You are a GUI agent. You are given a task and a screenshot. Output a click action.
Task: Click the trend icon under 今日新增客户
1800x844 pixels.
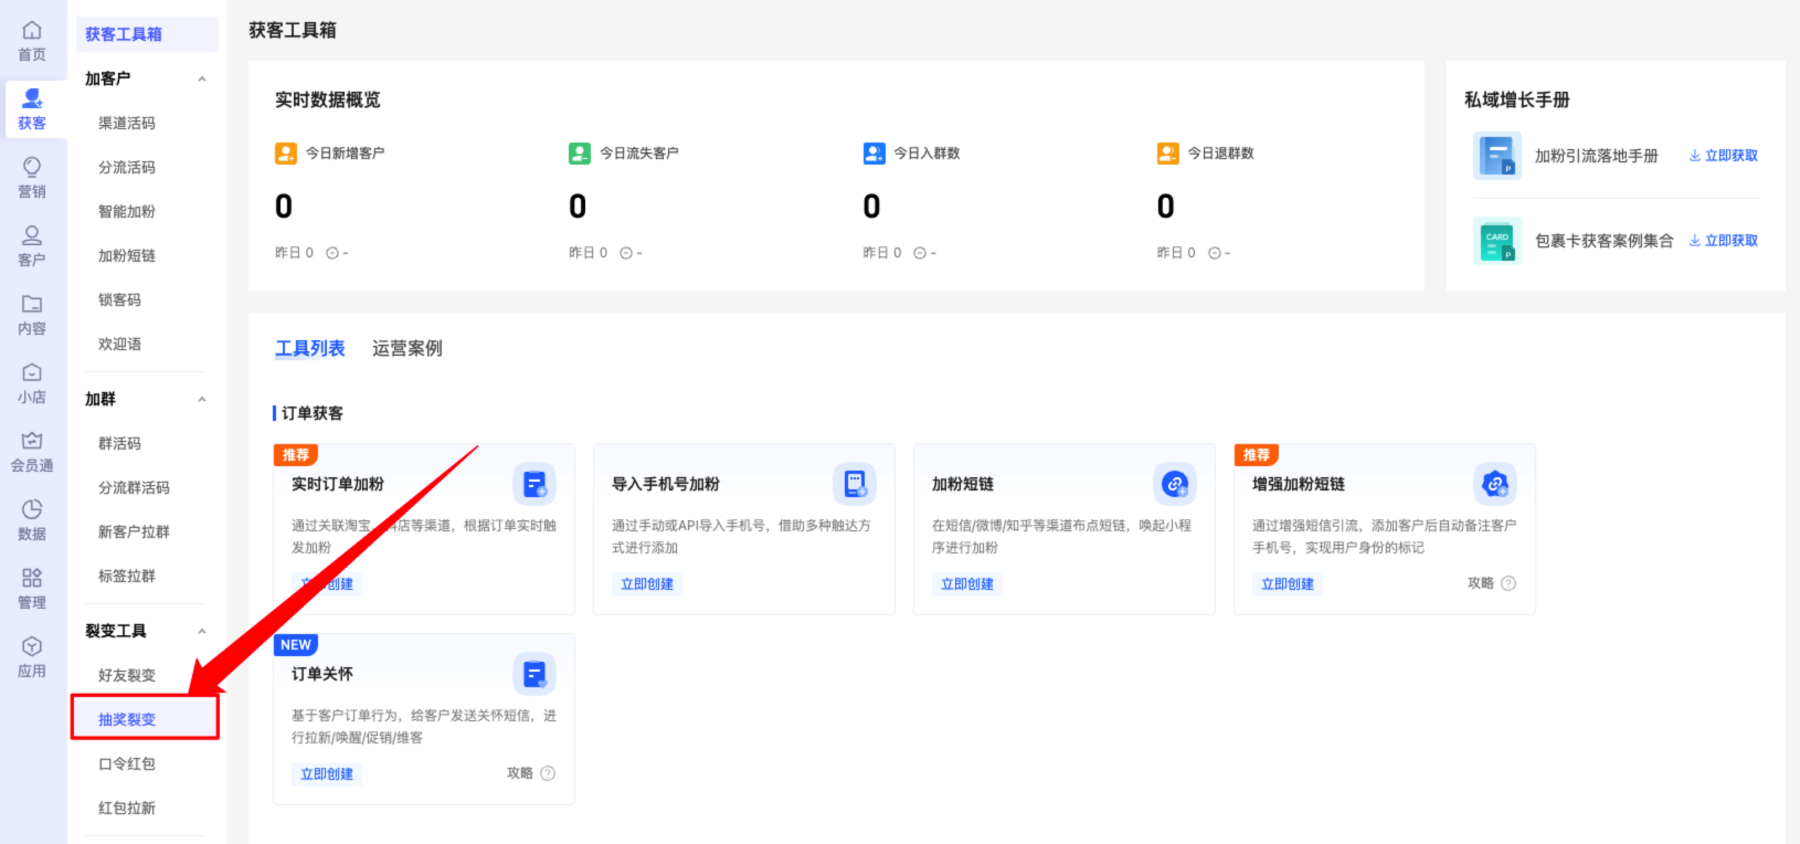[332, 253]
